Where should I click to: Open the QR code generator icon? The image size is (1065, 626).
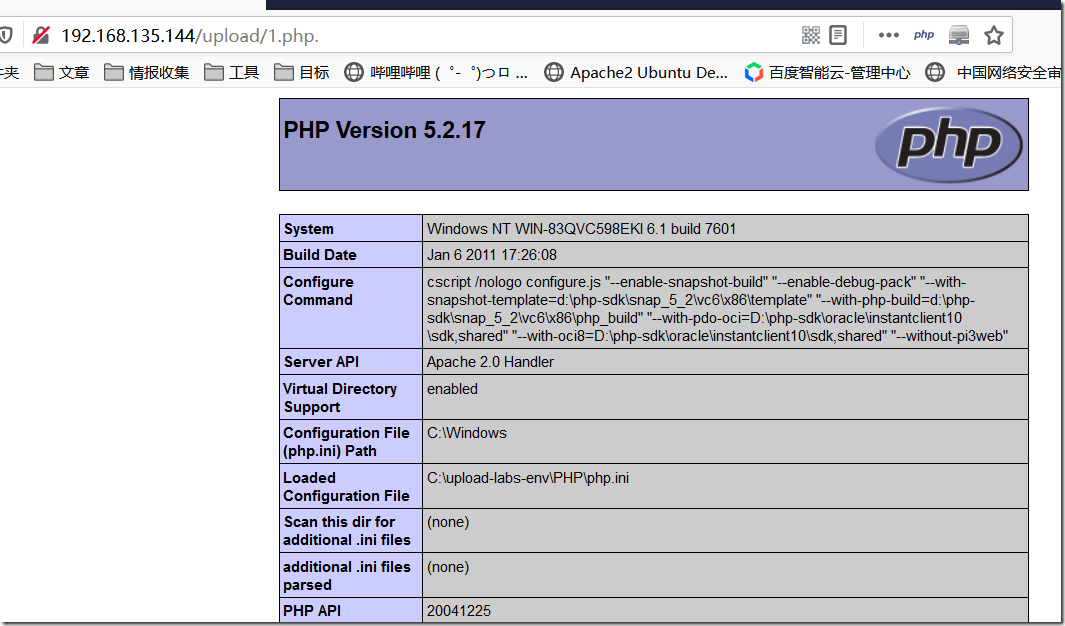tap(811, 35)
